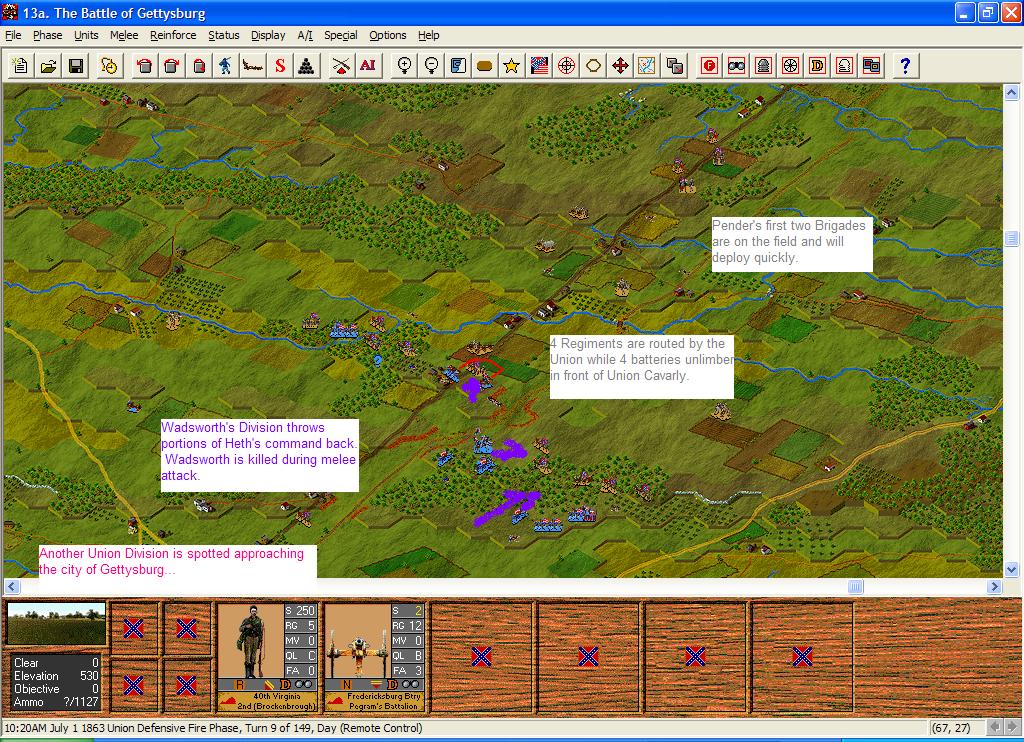Click the first red turn-arrow box icon
The height and width of the screenshot is (742, 1024).
tap(144, 65)
